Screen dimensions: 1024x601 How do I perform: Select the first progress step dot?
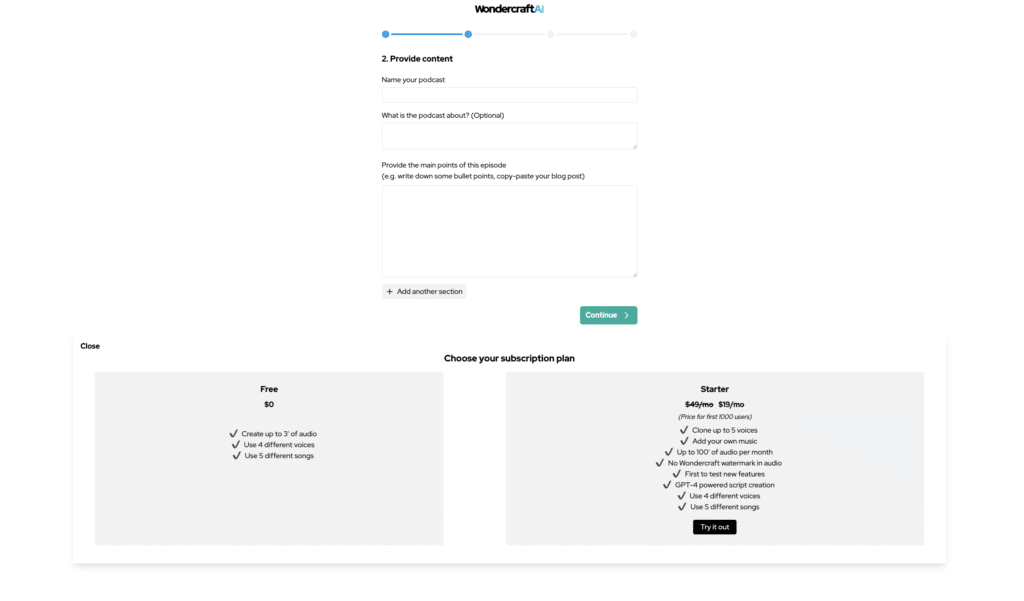pos(385,34)
